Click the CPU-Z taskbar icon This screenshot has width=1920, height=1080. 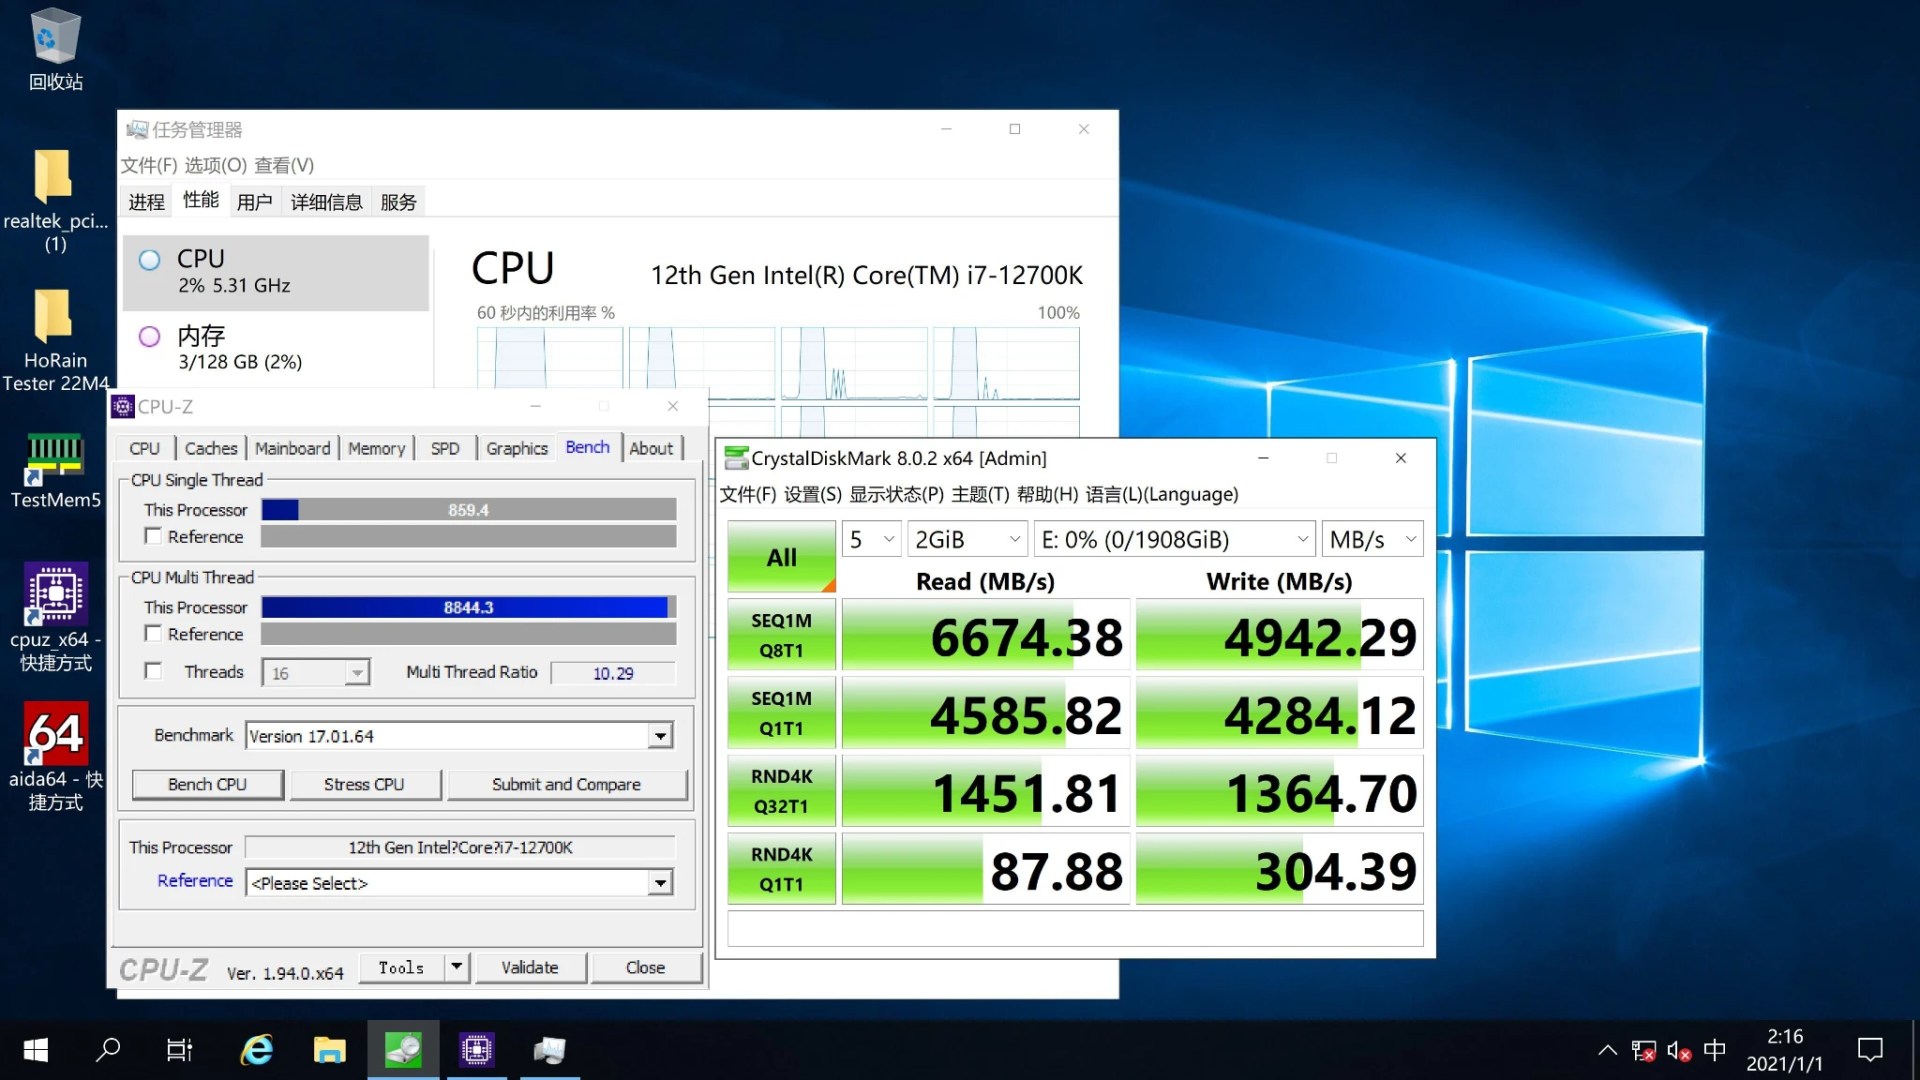click(x=476, y=1050)
